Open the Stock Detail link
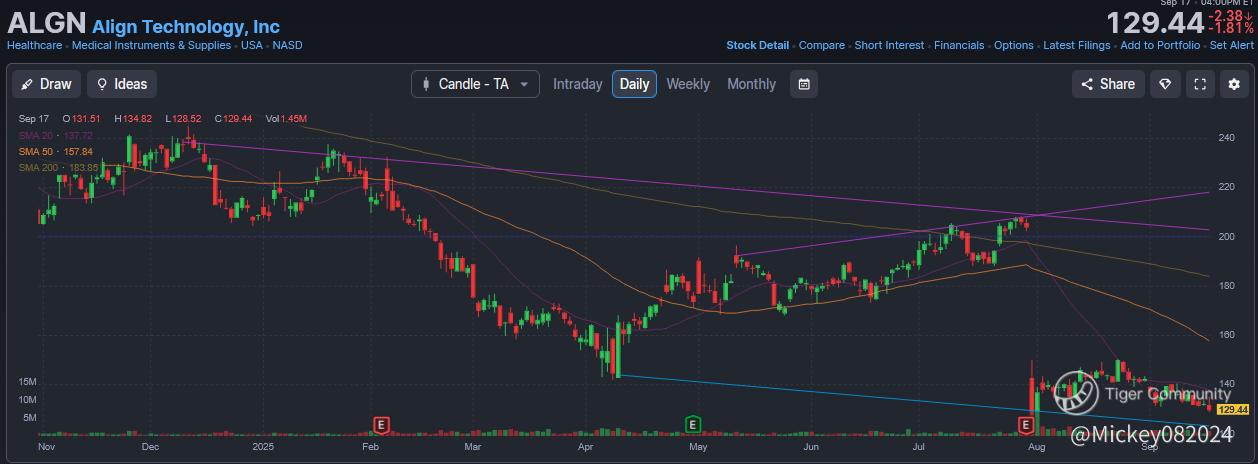The height and width of the screenshot is (464, 1258). coord(757,45)
